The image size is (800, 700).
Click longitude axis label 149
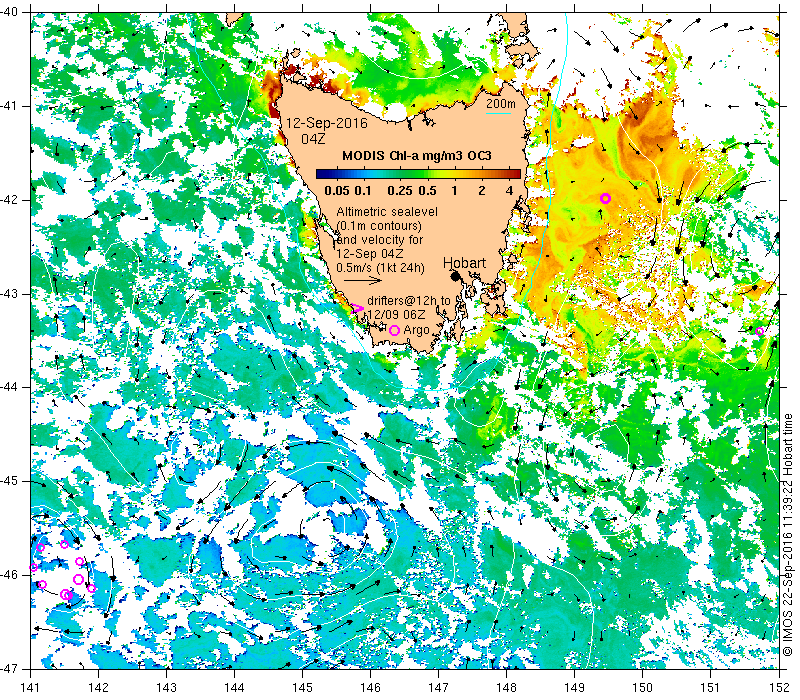[x=574, y=688]
